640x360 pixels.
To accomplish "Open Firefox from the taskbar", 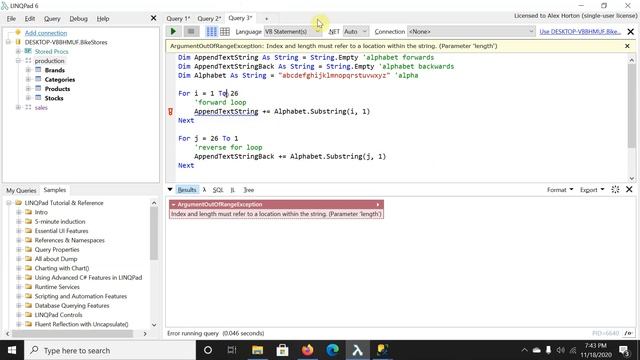I will 307,350.
